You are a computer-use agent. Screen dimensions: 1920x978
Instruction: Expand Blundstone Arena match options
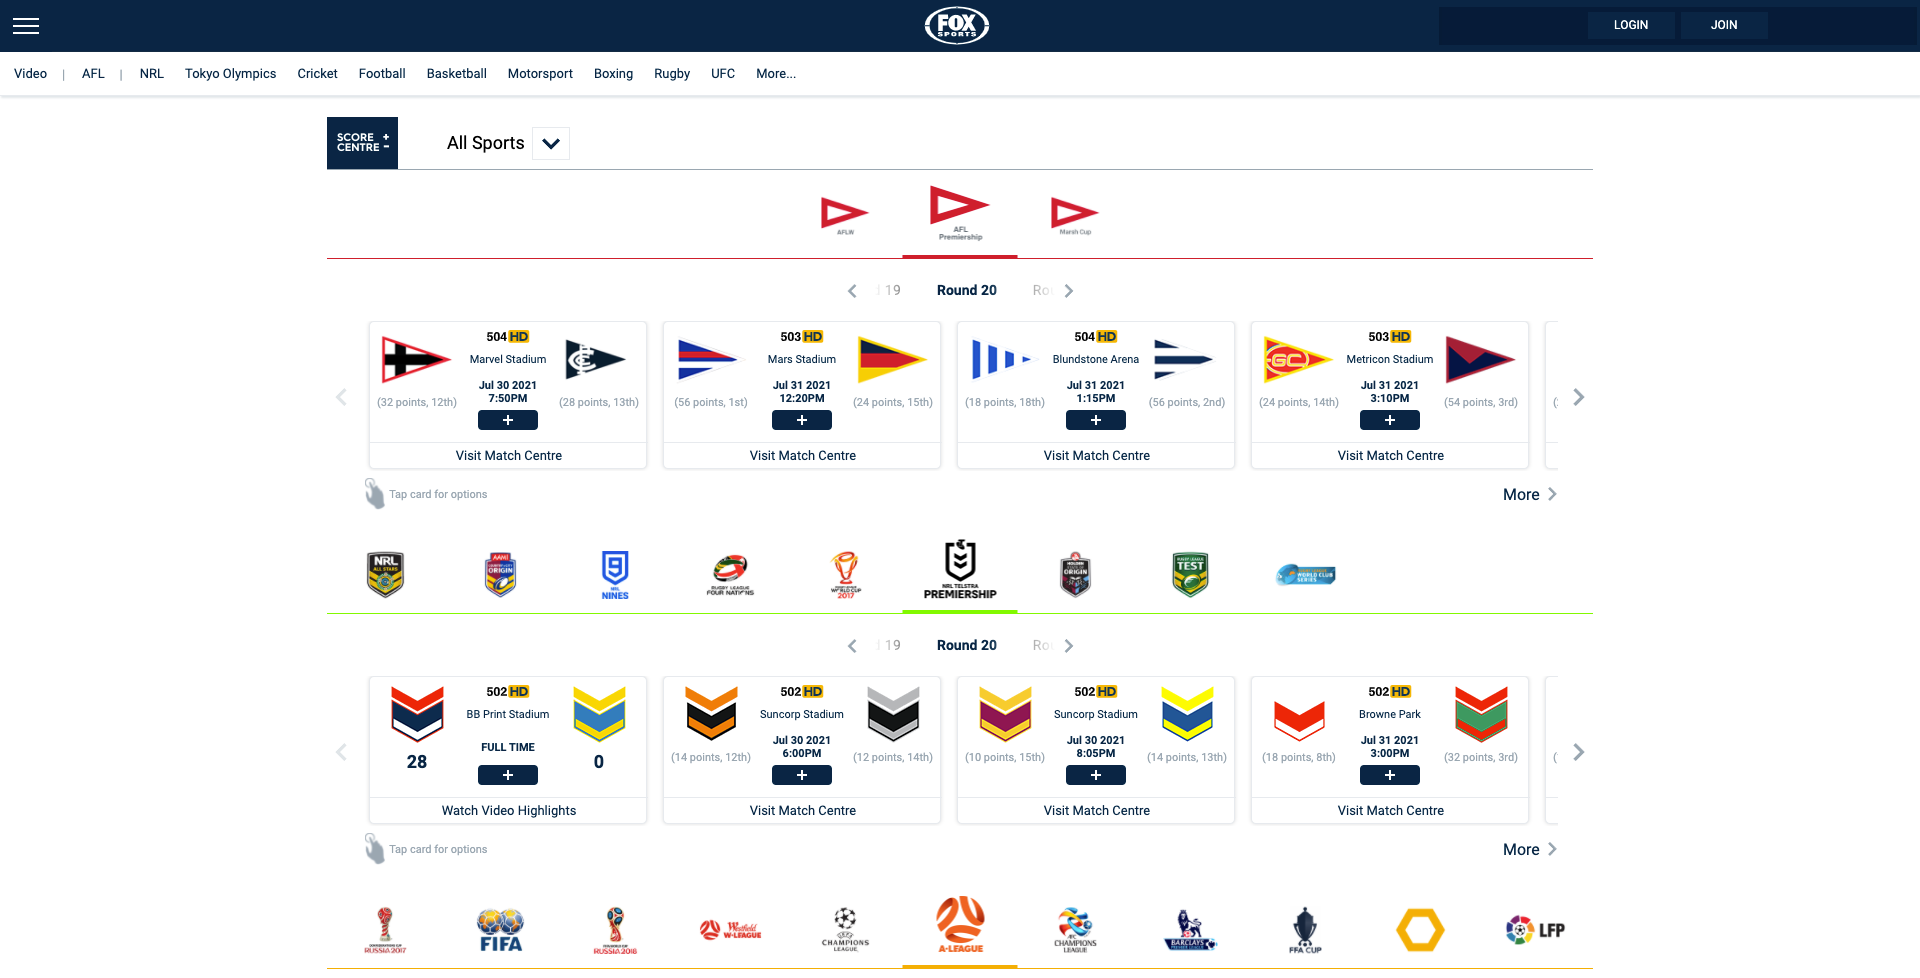click(x=1096, y=421)
